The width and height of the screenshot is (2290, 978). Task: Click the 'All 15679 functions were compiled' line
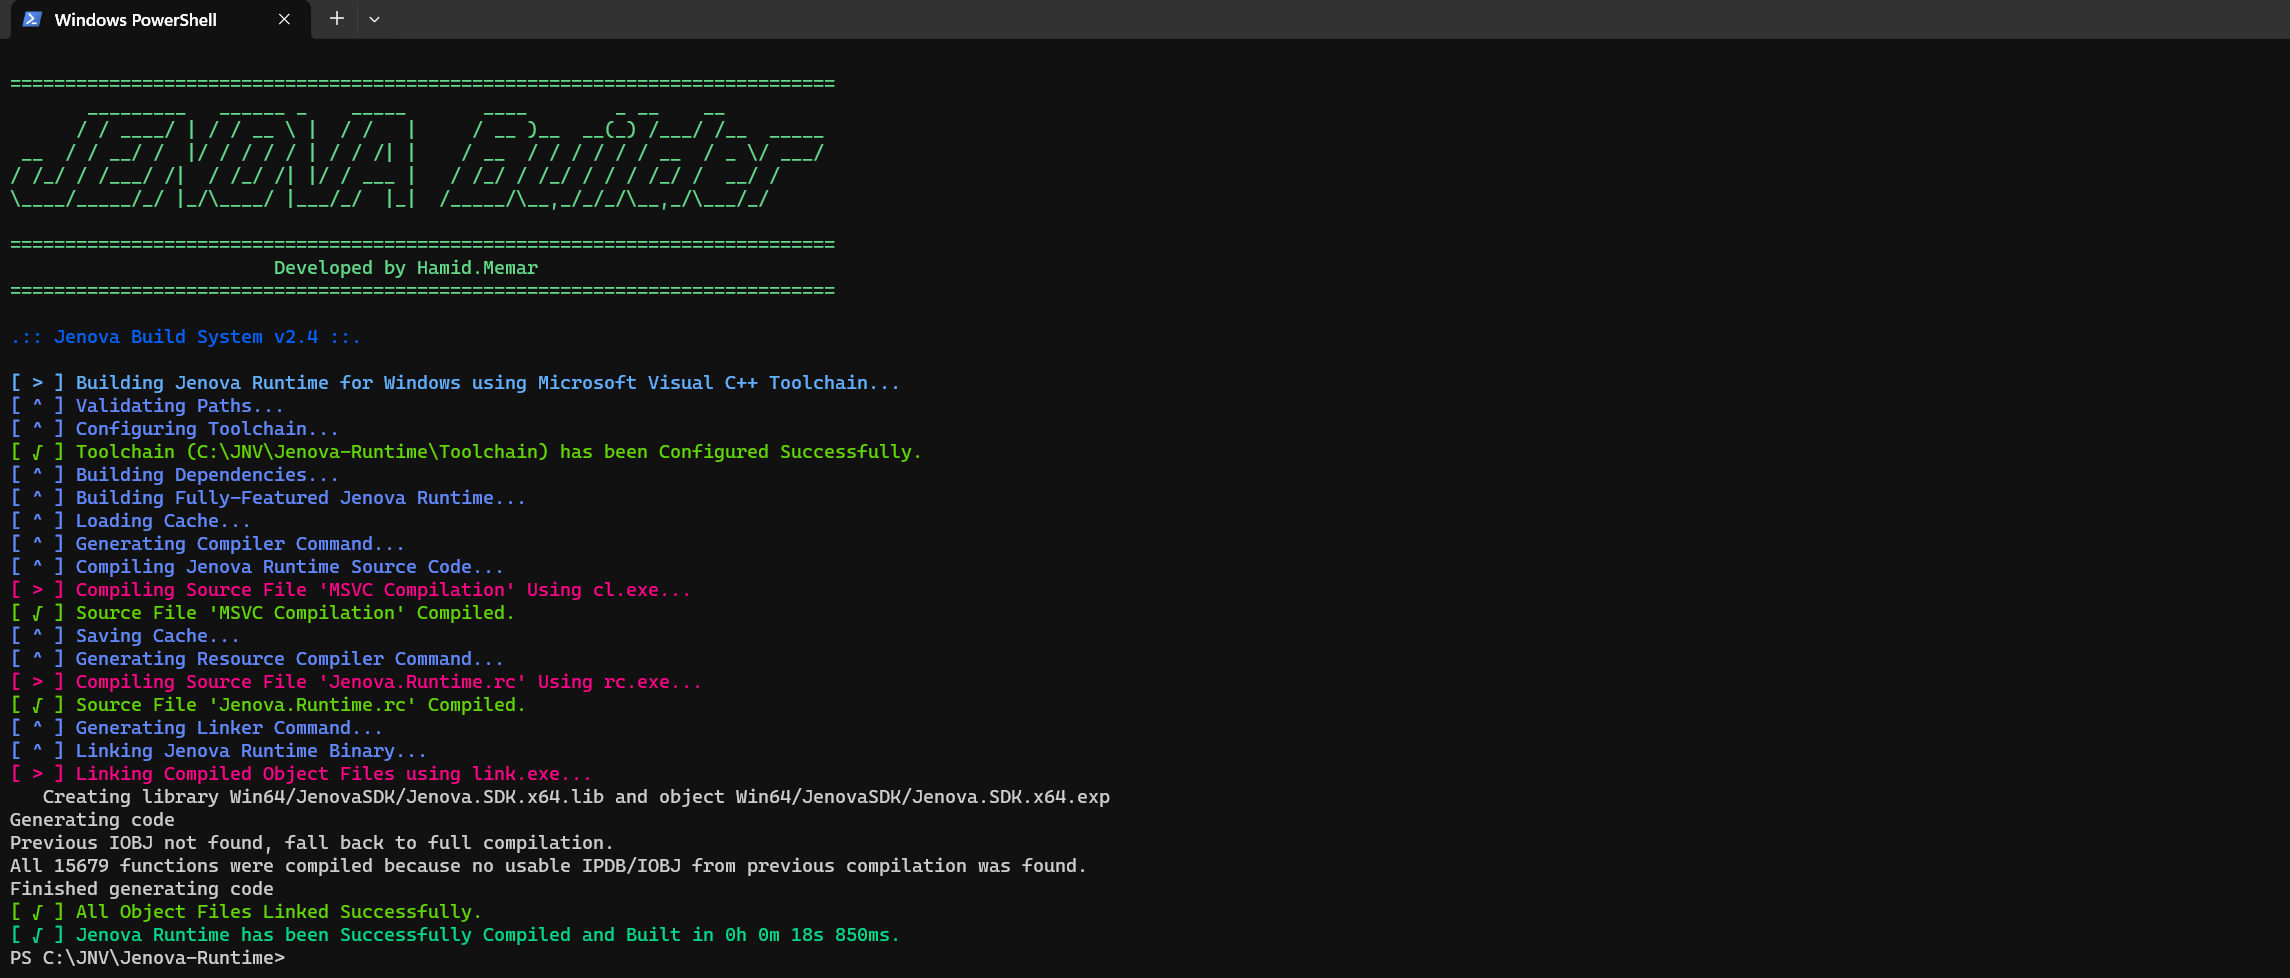(548, 866)
